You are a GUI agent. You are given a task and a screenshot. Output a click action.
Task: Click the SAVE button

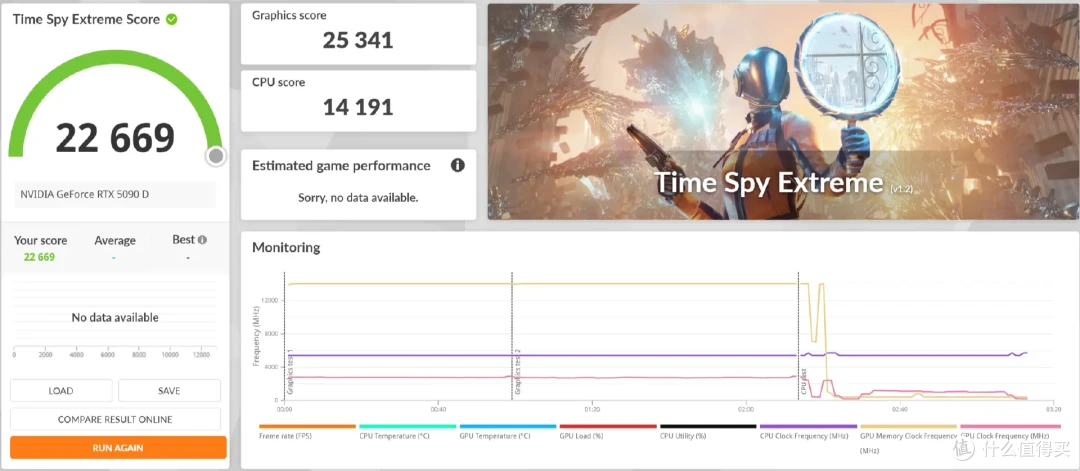click(169, 390)
